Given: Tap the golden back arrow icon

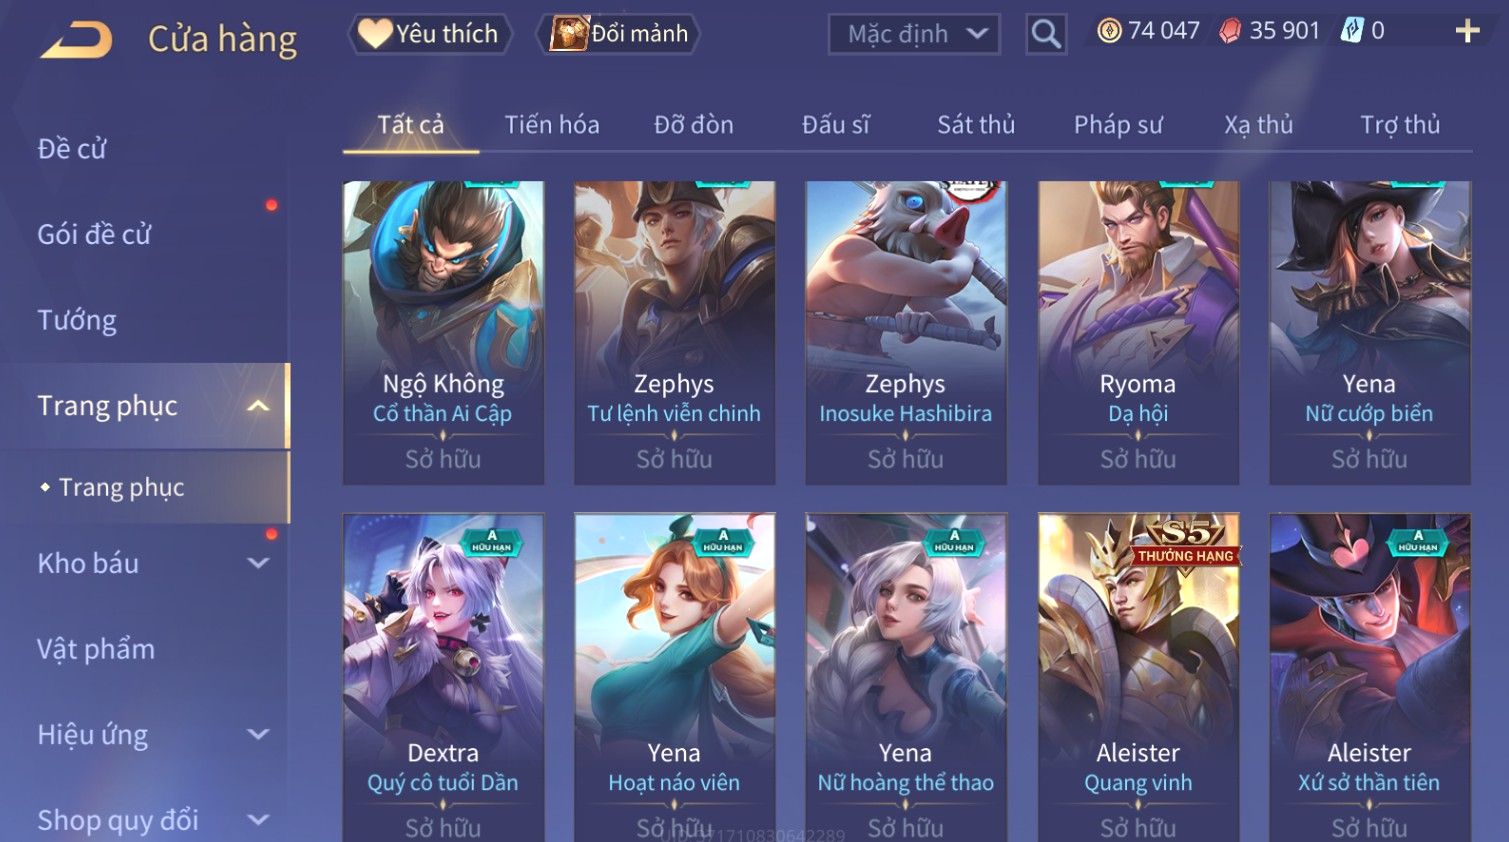Looking at the screenshot, I should tap(76, 40).
